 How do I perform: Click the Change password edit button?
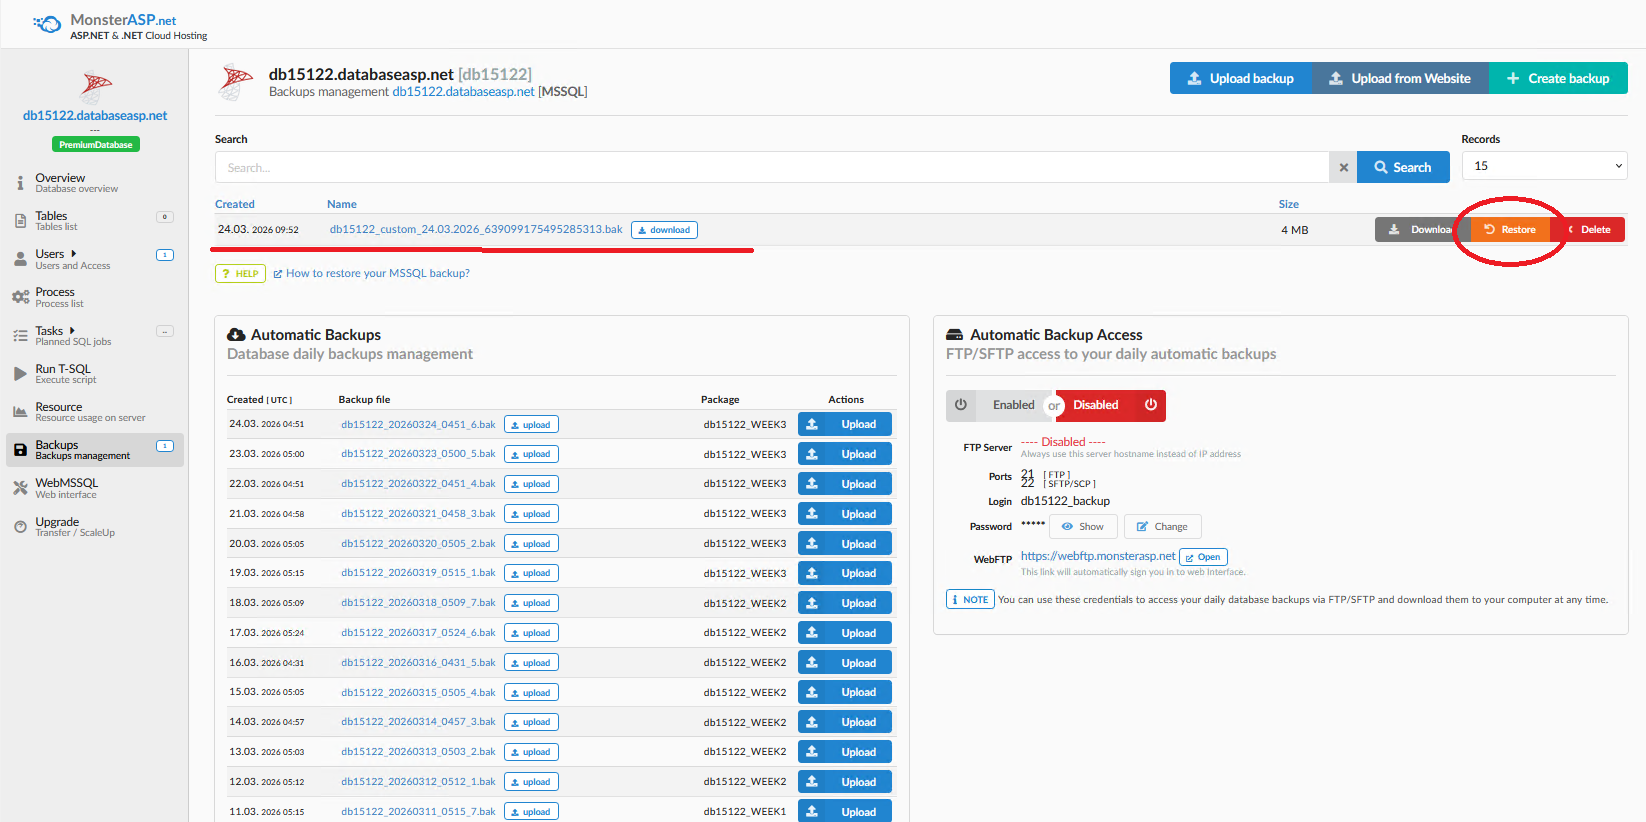coord(1162,527)
